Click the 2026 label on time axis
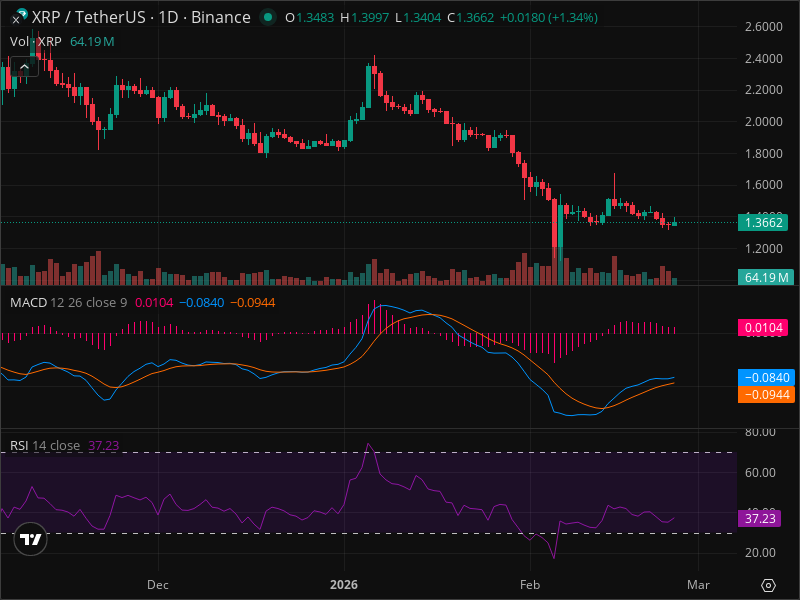This screenshot has width=800, height=600. [x=344, y=585]
